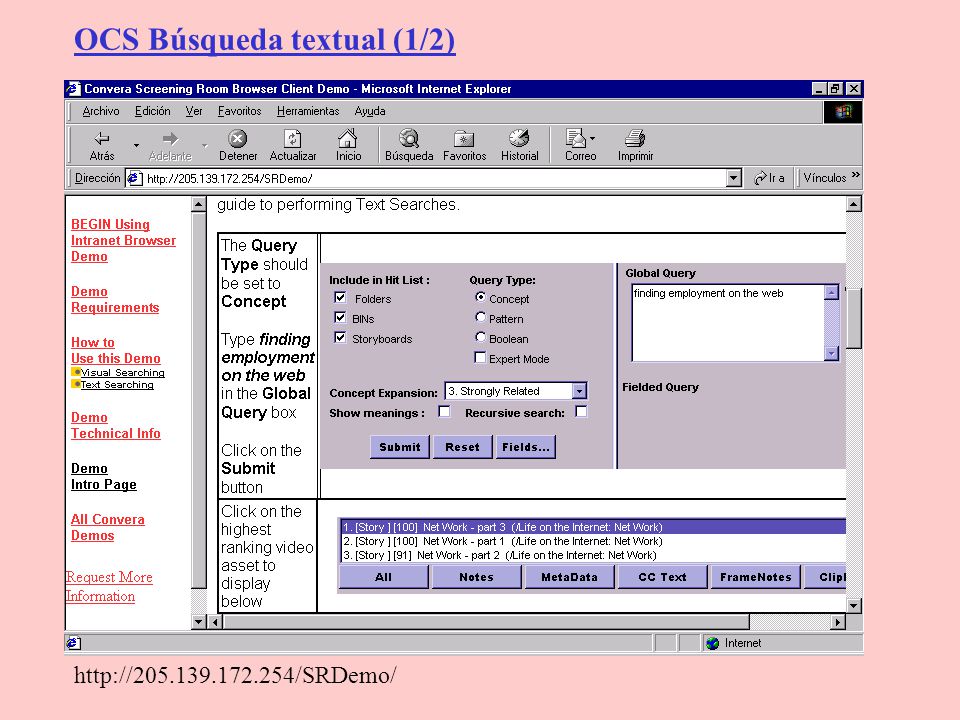Viewport: 960px width, 720px height.
Task: Click the Windows logo throbber icon
Action: coord(843,112)
